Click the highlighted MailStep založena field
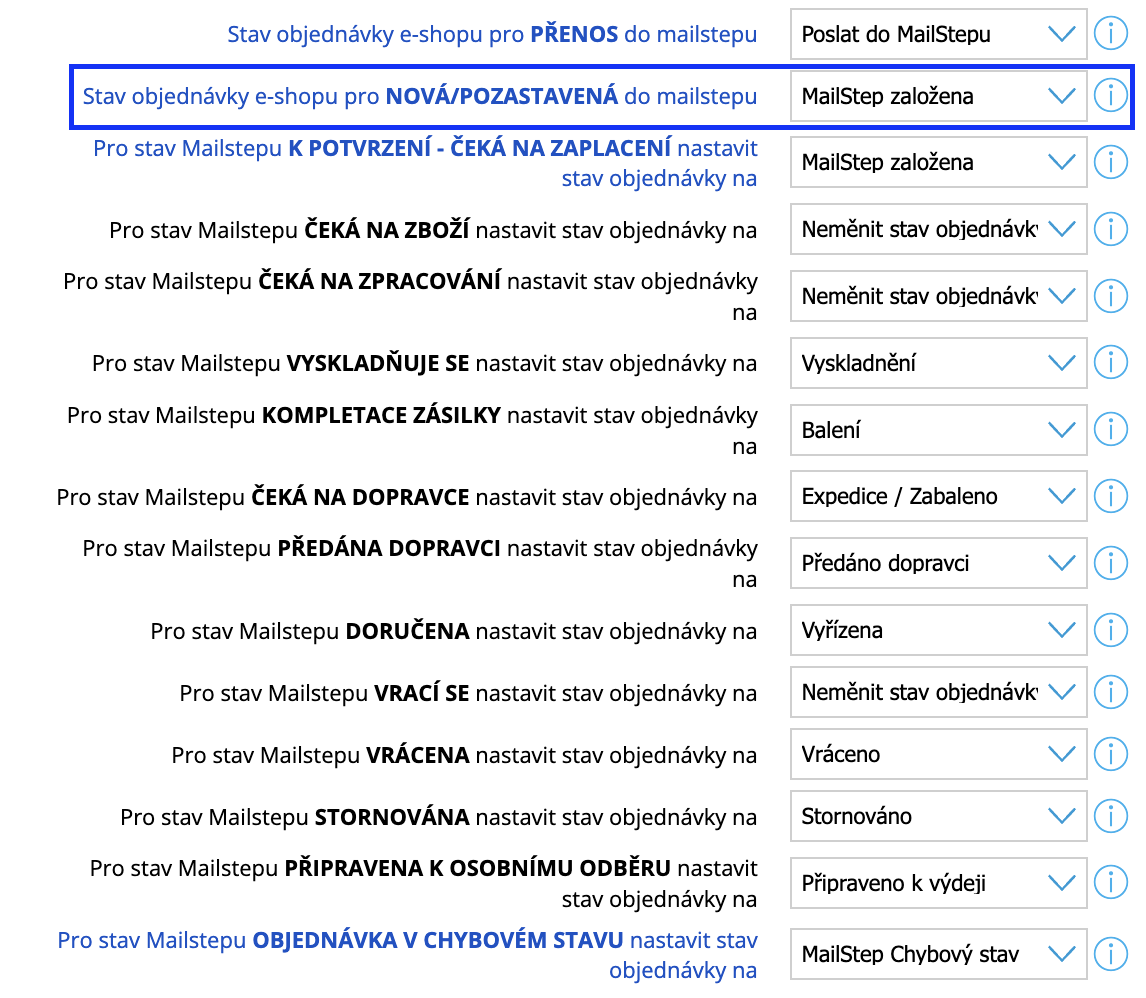The width and height of the screenshot is (1146, 998). tap(938, 96)
